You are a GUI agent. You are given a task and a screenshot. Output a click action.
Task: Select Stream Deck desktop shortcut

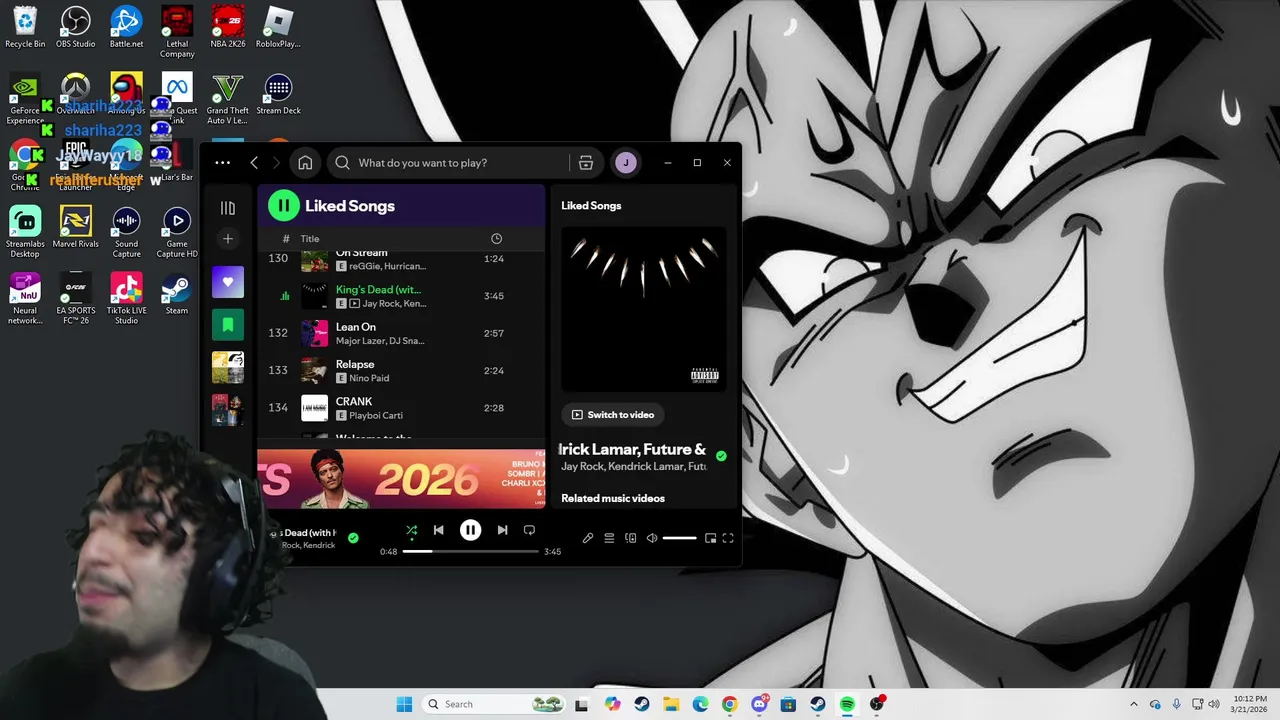[x=278, y=94]
